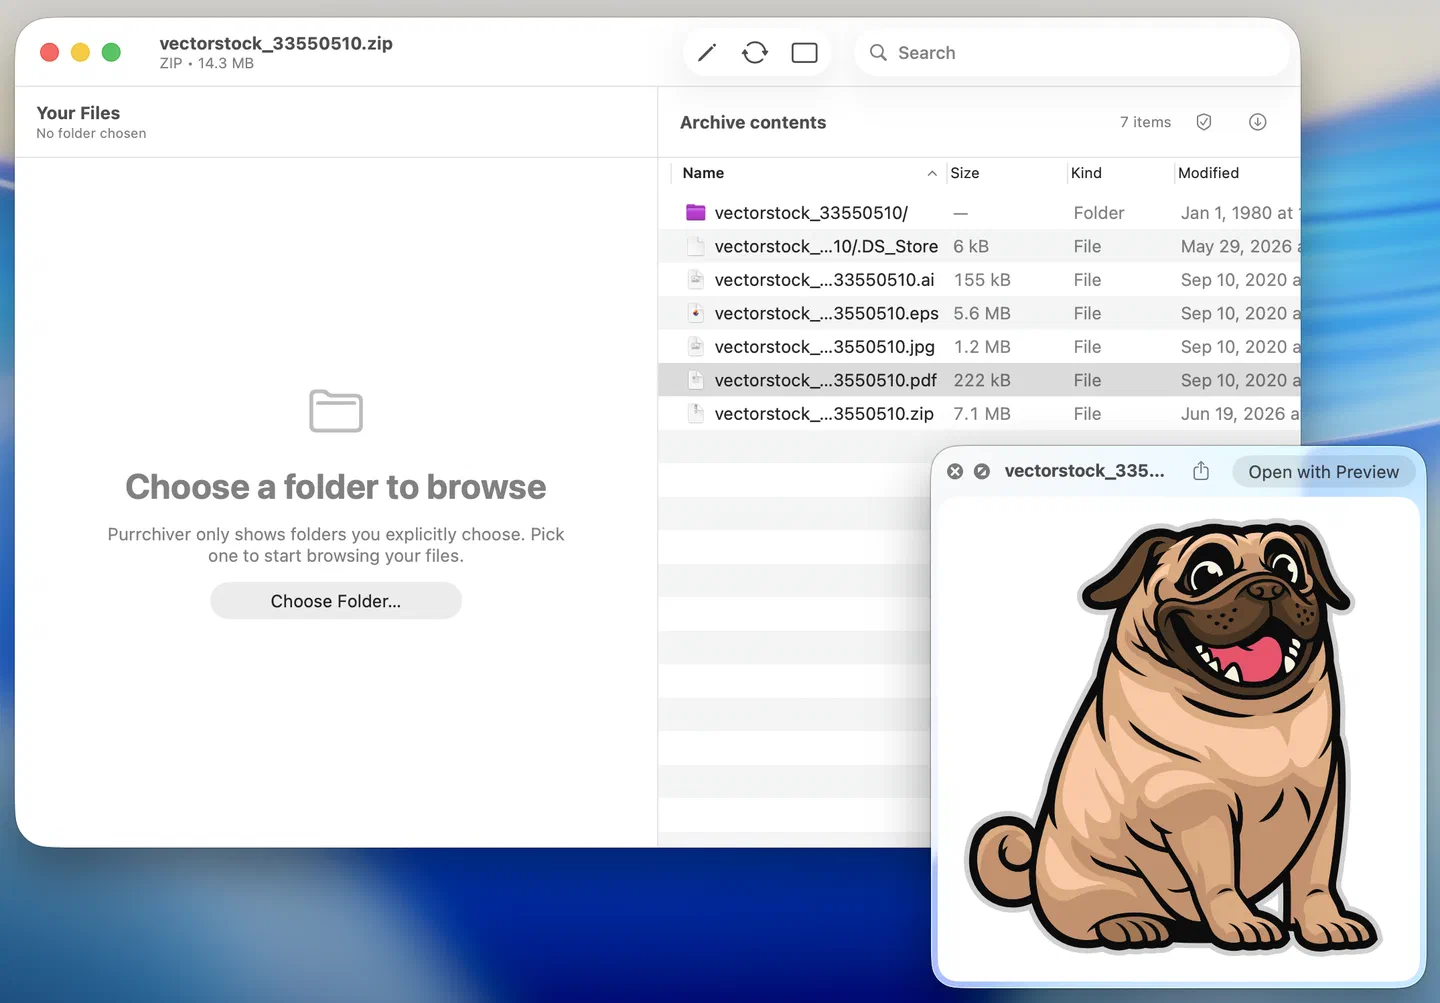Click the sort ascending chevron in Name header
Screen dimensions: 1440x1003
pyautogui.click(x=932, y=173)
